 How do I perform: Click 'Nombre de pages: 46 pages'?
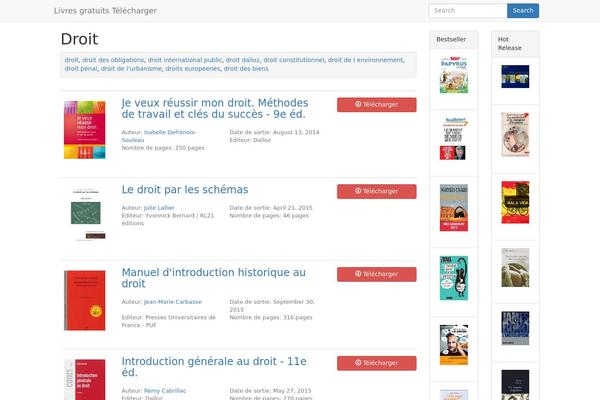pyautogui.click(x=269, y=216)
